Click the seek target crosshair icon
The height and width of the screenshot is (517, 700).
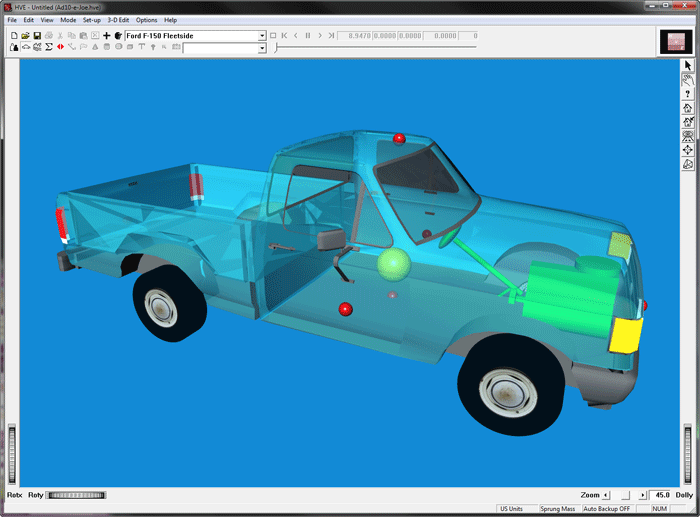click(688, 150)
